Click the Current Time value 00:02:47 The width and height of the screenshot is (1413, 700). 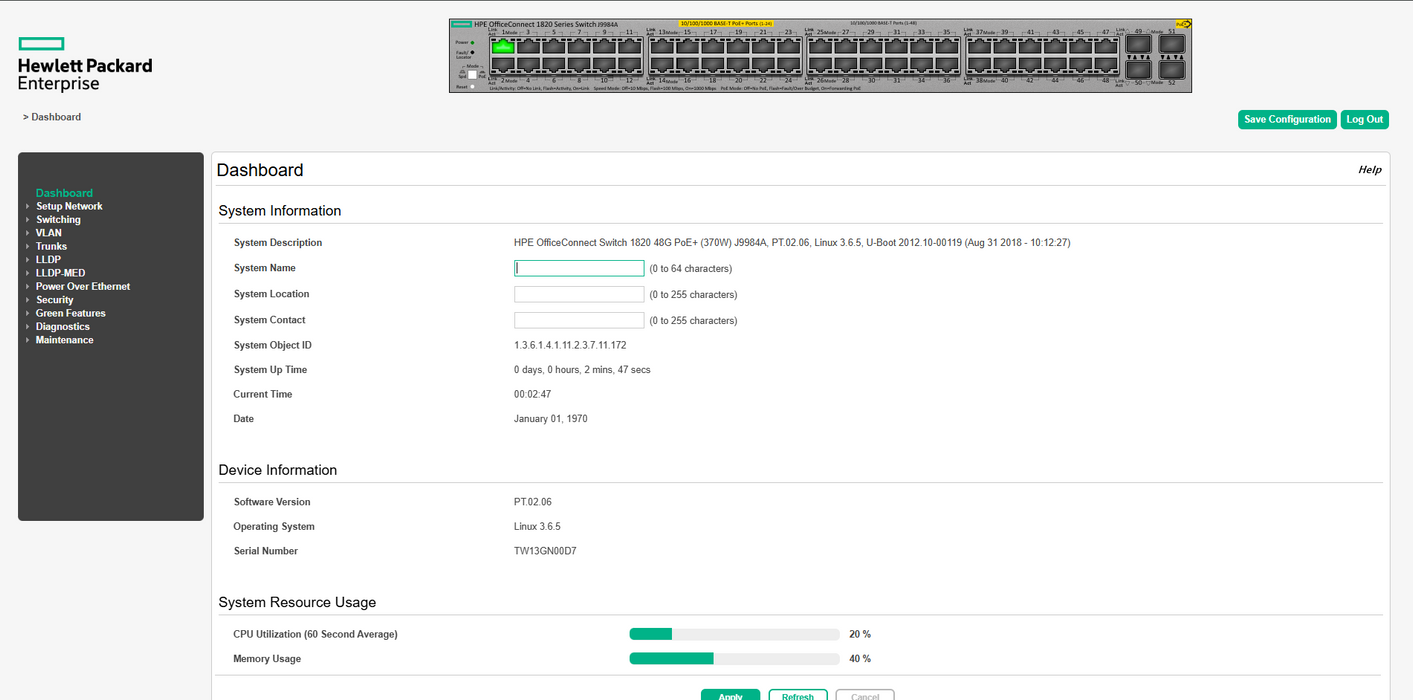[x=532, y=394]
